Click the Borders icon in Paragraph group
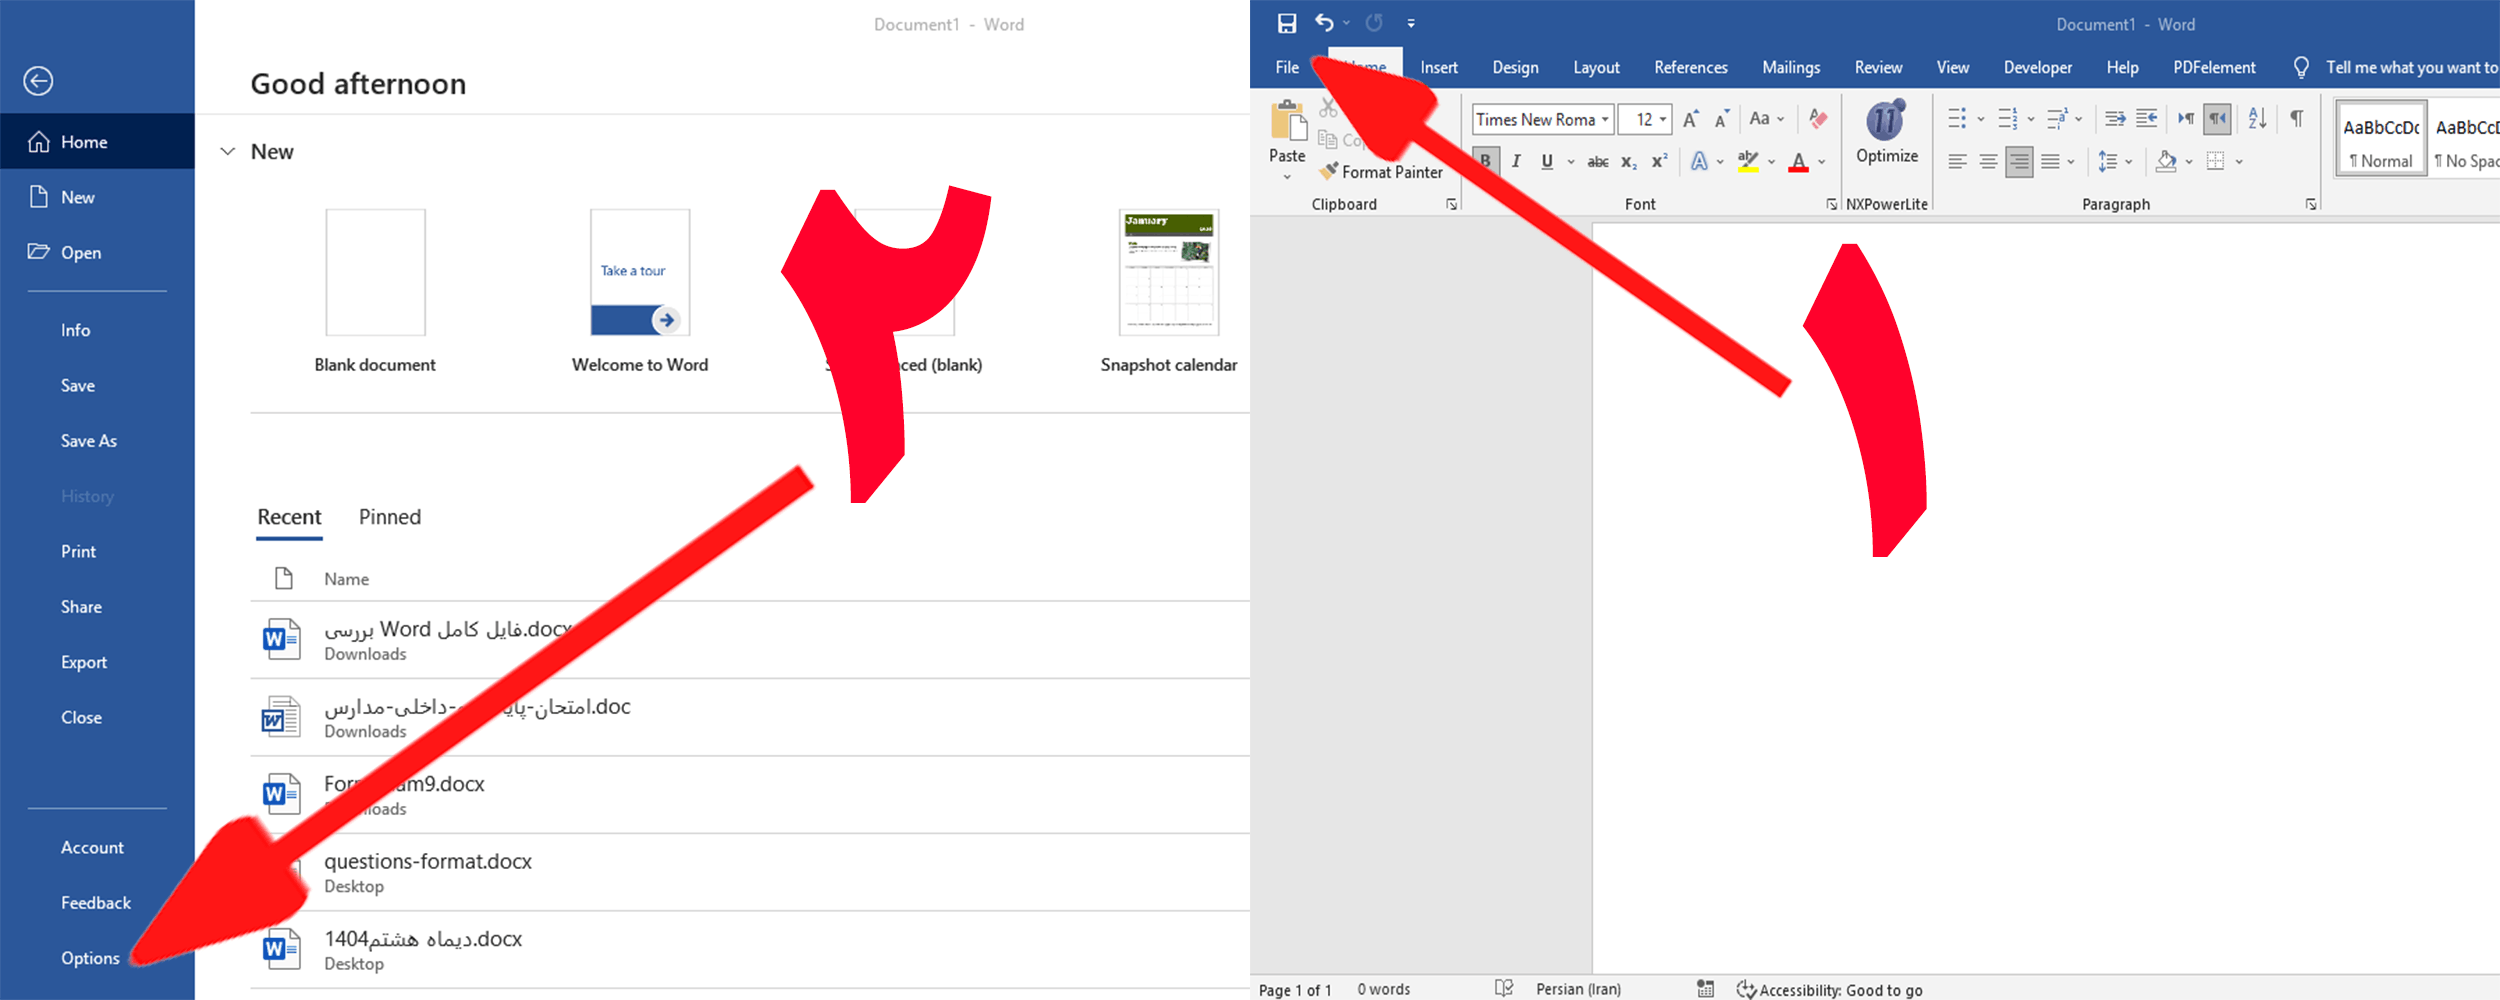Image resolution: width=2500 pixels, height=1000 pixels. pos(2216,161)
